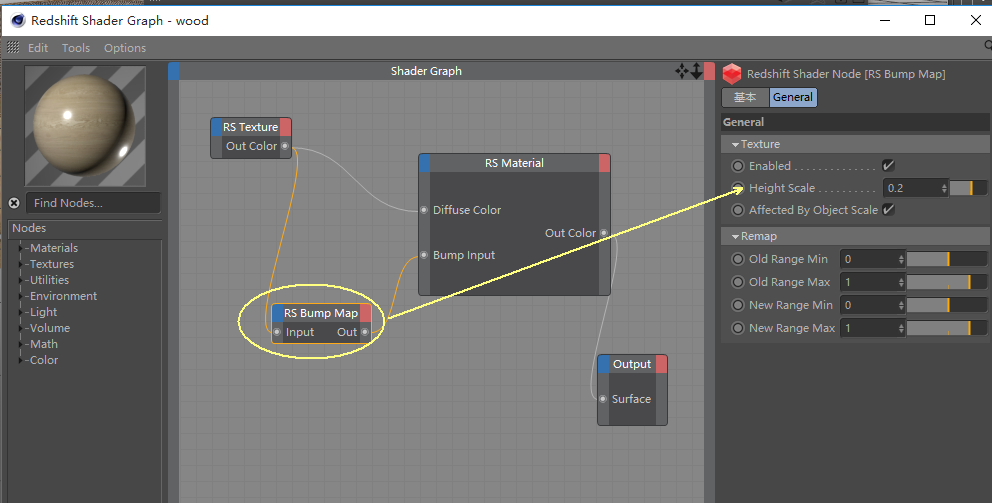Toggle the Enabled checkbox
This screenshot has width=992, height=503.
888,166
